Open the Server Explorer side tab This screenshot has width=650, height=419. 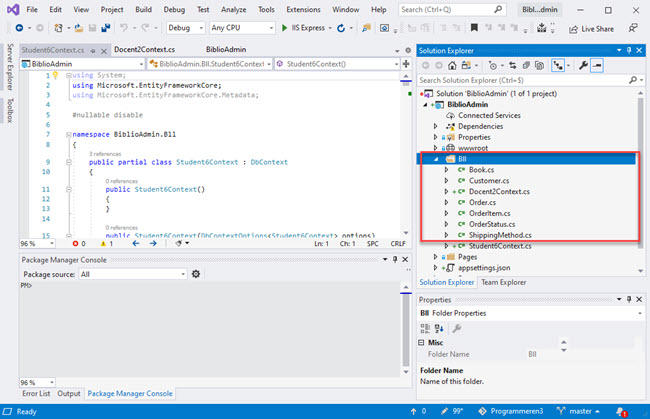pos(10,67)
